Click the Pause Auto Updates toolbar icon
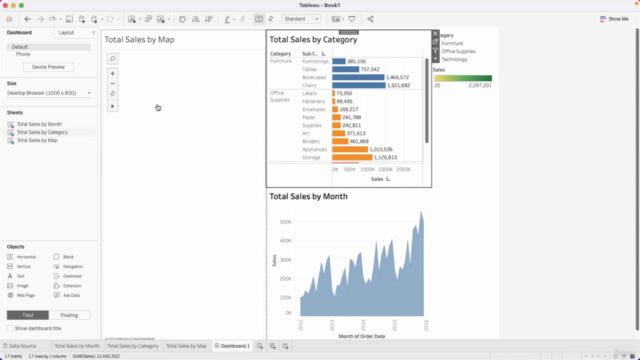 (95, 19)
